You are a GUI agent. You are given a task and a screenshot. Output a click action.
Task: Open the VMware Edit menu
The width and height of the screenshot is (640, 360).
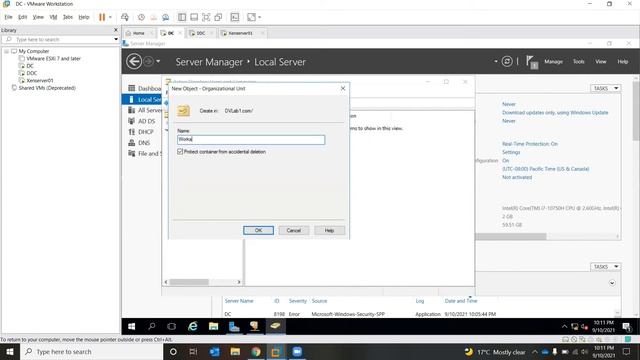[22, 17]
